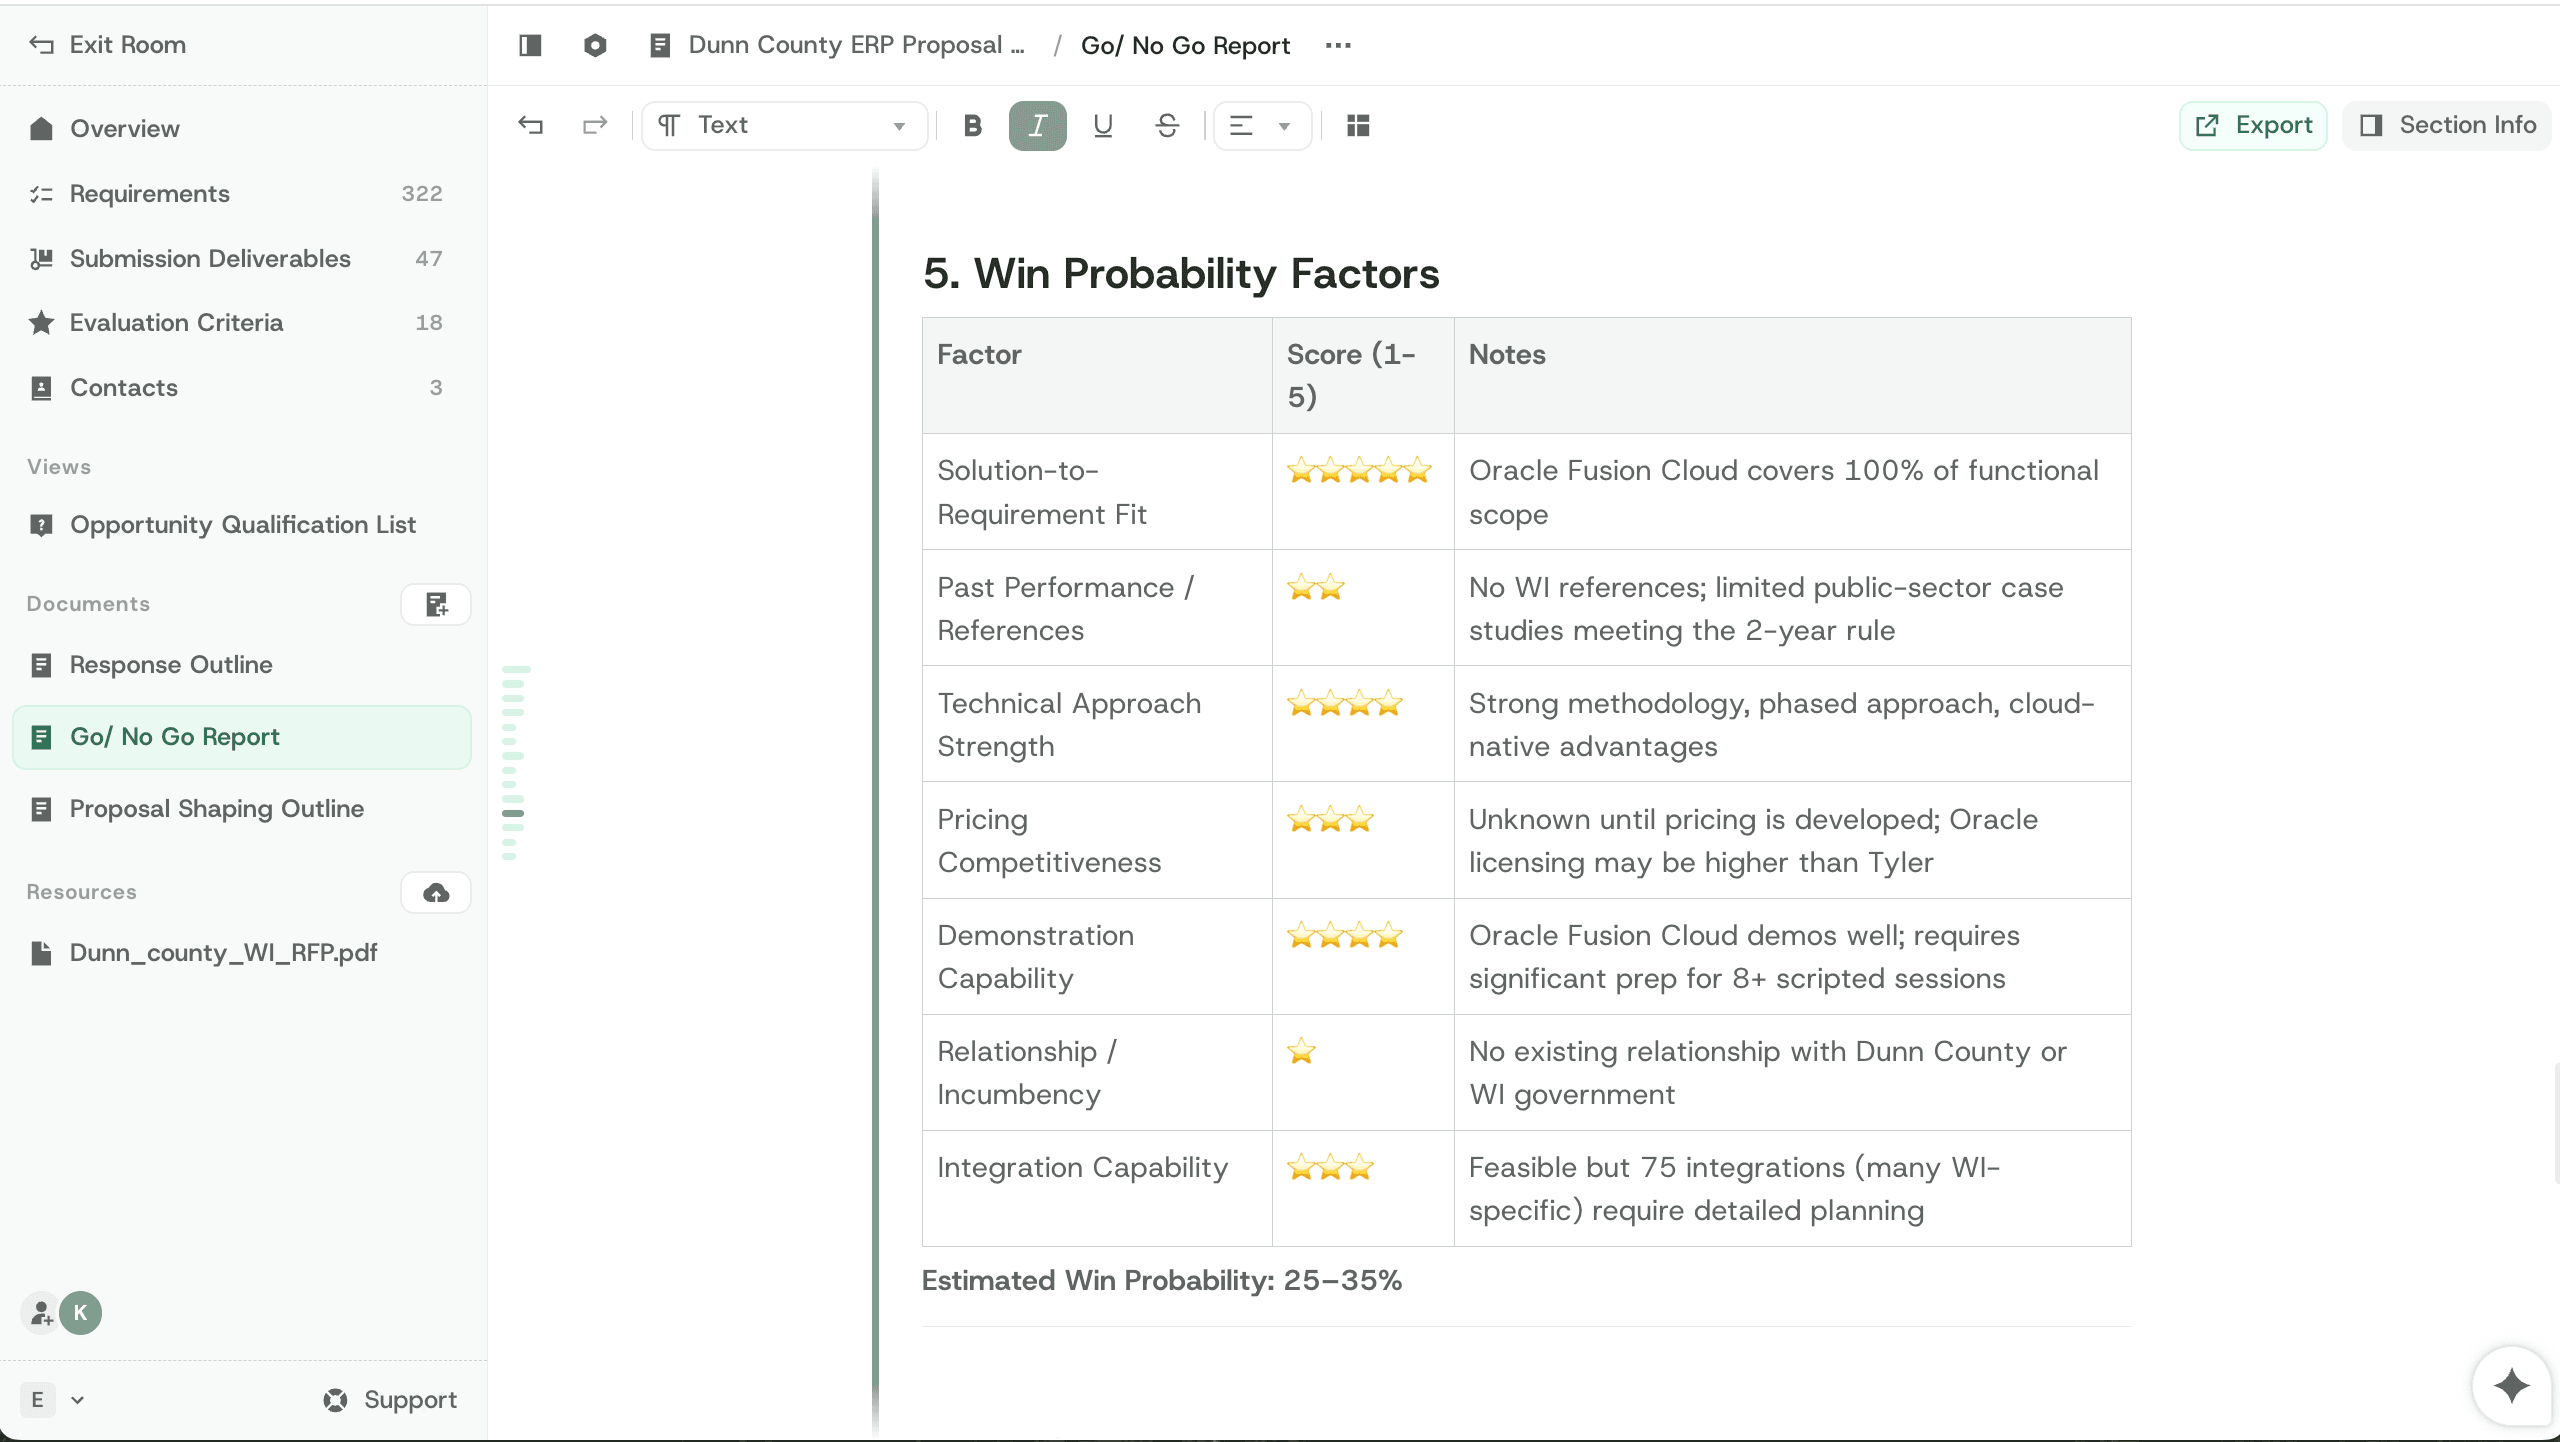The width and height of the screenshot is (2560, 1442).
Task: Insert table using grid icon
Action: coord(1357,125)
